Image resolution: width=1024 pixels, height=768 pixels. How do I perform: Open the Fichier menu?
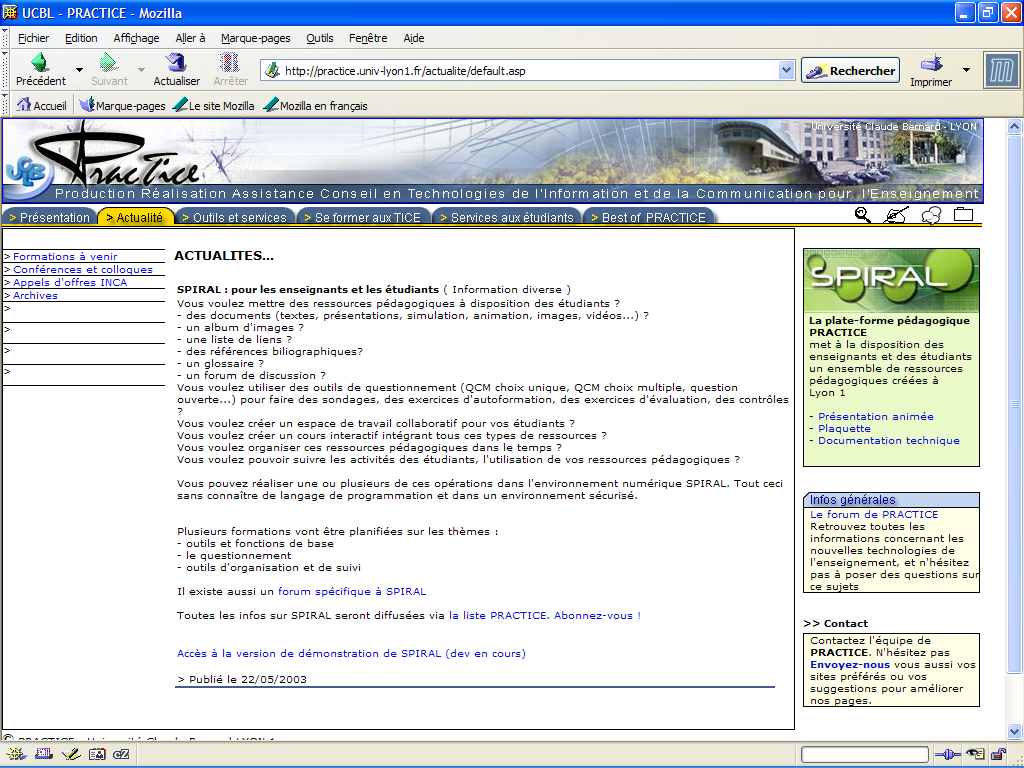point(33,38)
